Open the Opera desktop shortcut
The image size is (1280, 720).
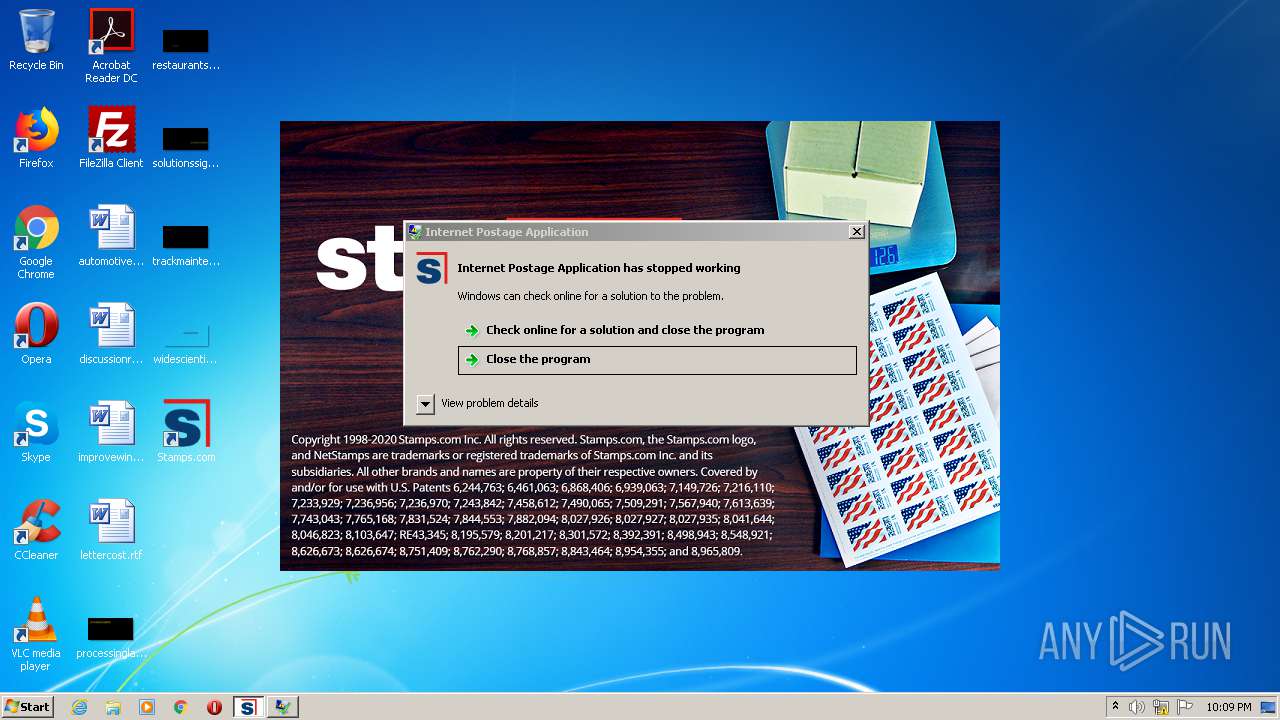tap(36, 334)
